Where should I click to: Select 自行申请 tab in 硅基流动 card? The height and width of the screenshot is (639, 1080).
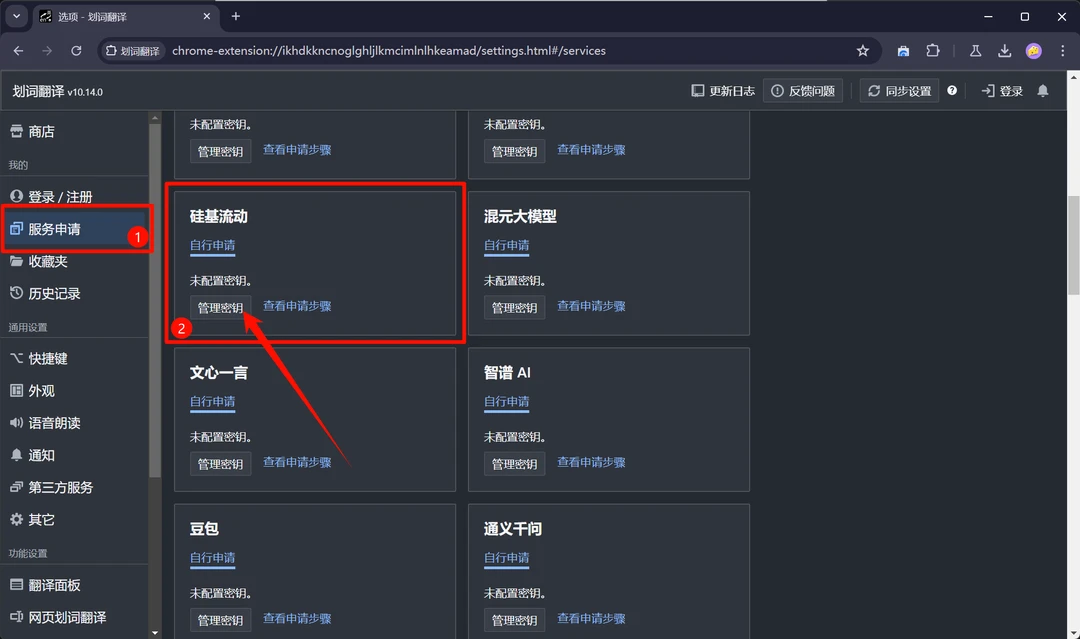point(213,246)
